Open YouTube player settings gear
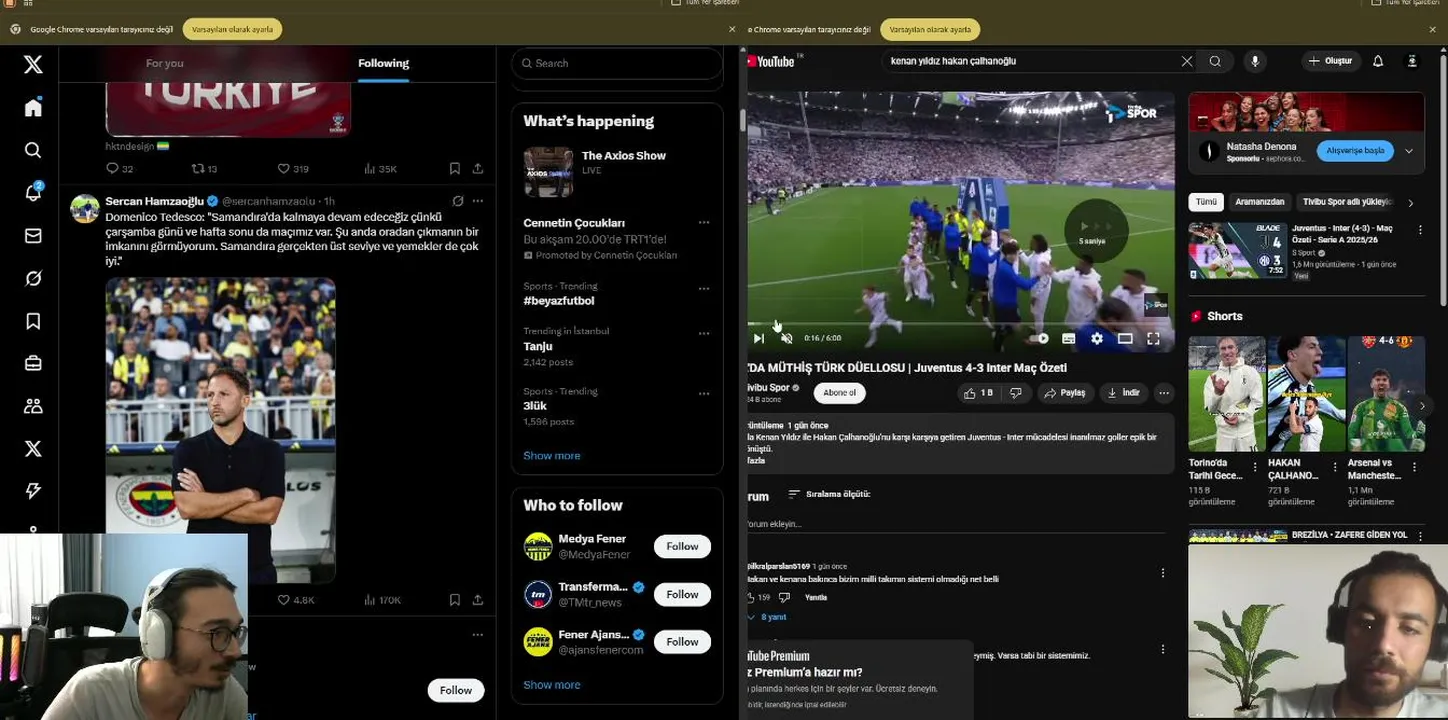This screenshot has height=720, width=1448. [1097, 339]
